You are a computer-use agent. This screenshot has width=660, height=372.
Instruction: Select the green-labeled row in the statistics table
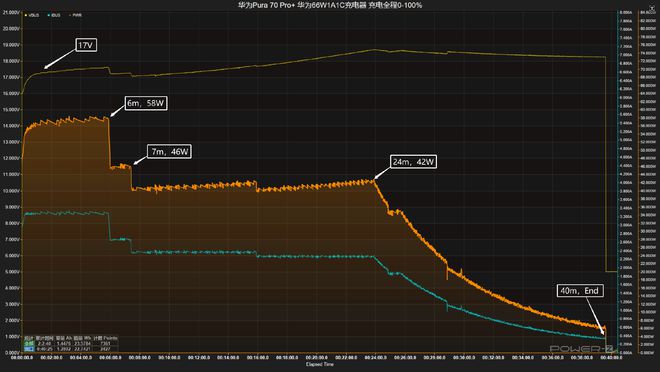point(70,343)
